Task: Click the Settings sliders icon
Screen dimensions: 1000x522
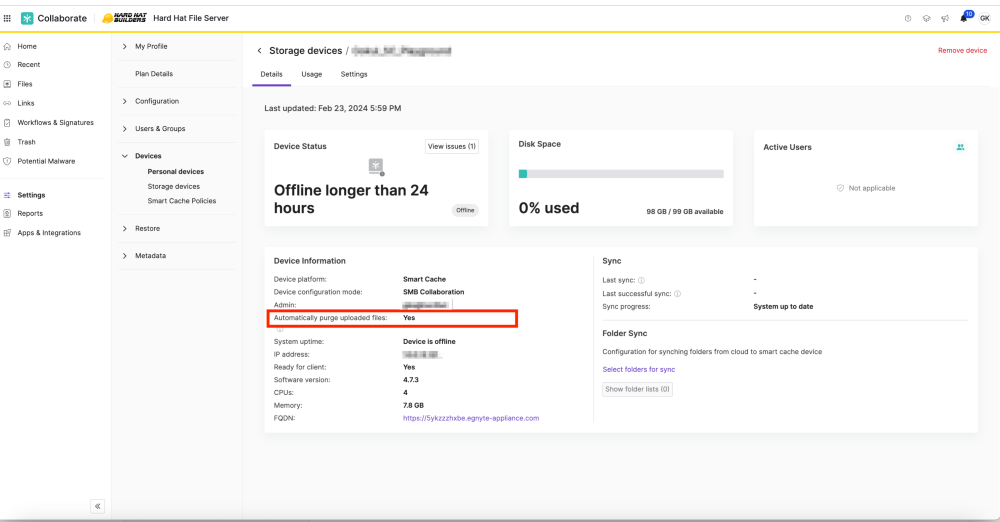Action: (x=7, y=195)
